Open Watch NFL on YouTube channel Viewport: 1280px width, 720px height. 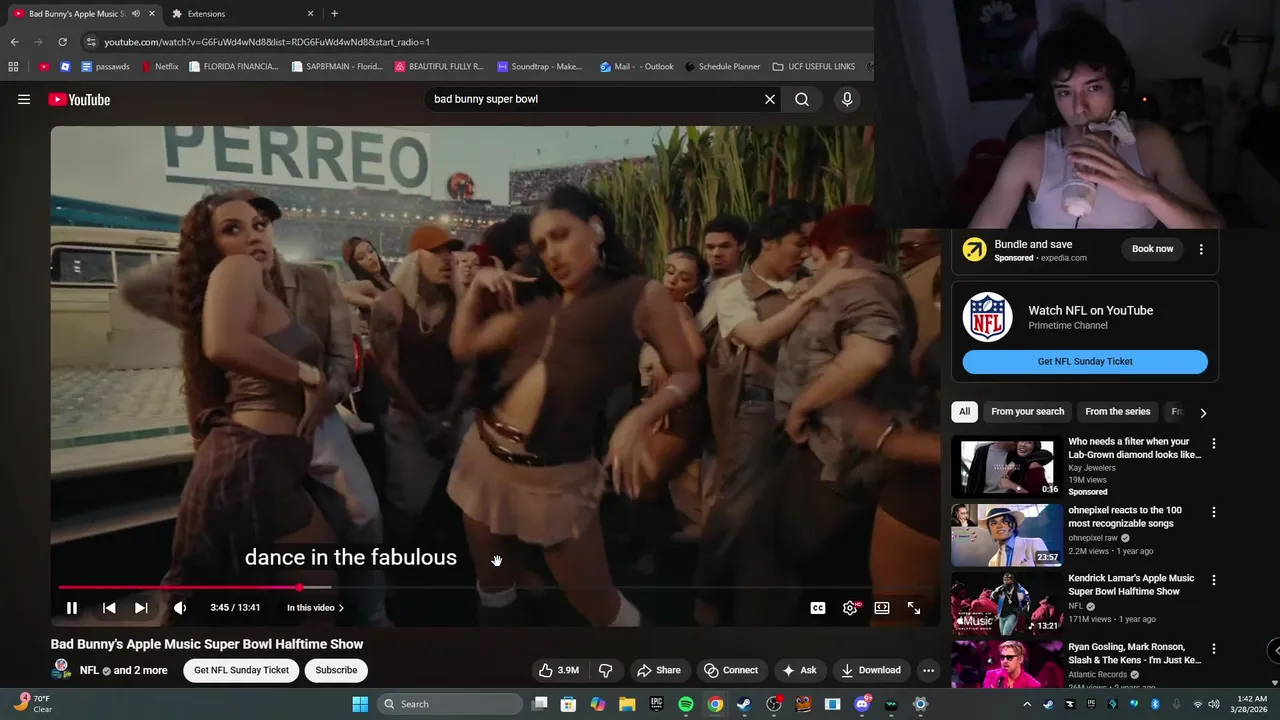click(x=1085, y=317)
